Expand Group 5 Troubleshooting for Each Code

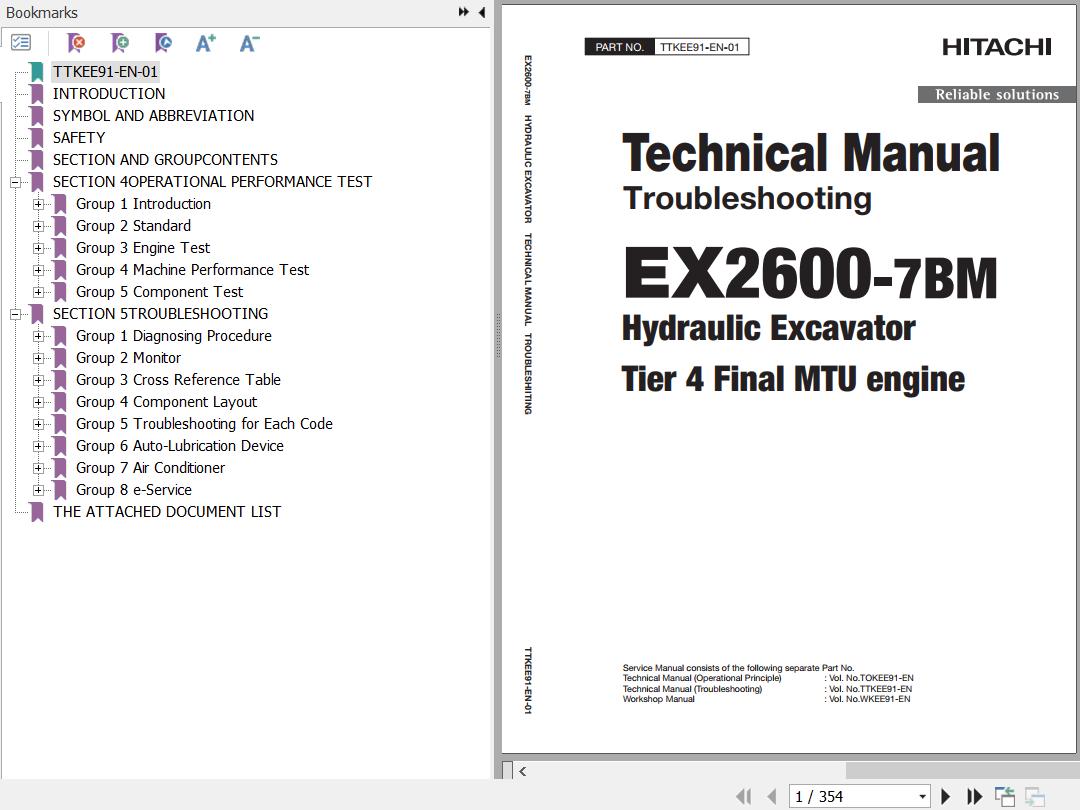(x=38, y=425)
